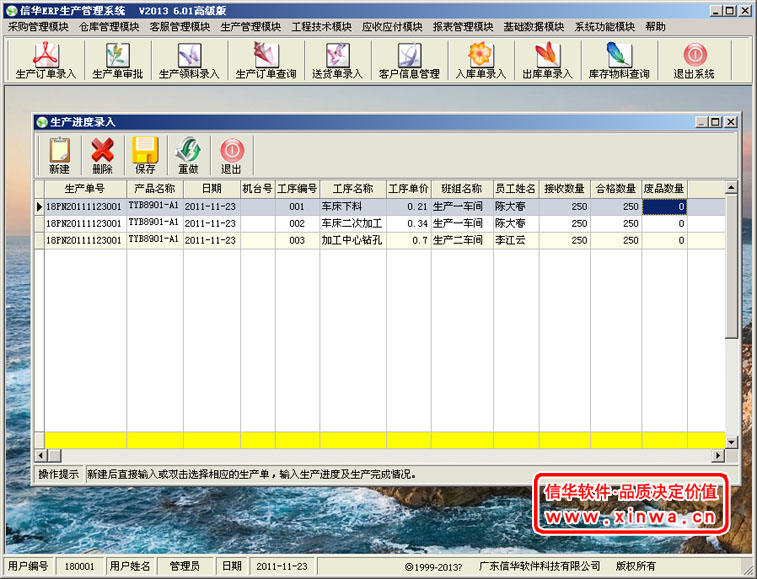Open the 生产管理模块 menu
757x579 pixels.
coord(251,27)
